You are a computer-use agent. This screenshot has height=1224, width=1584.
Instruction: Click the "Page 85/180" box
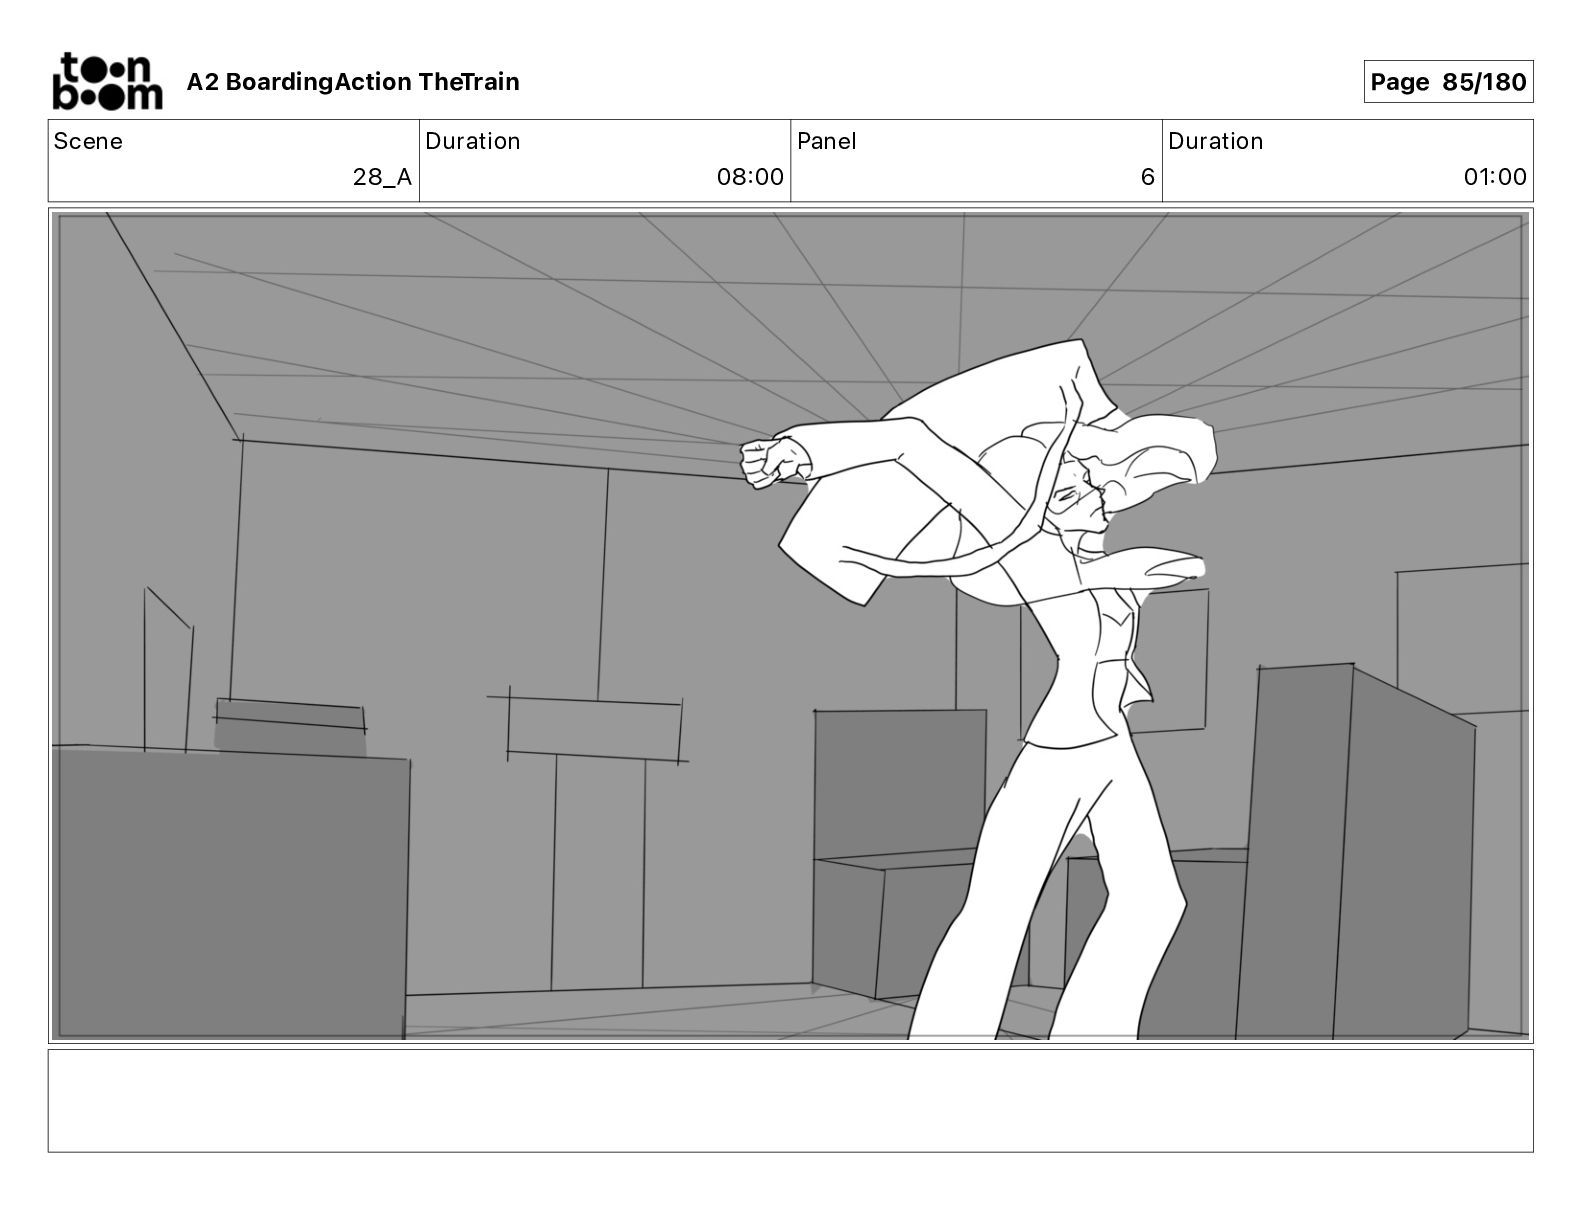point(1448,82)
